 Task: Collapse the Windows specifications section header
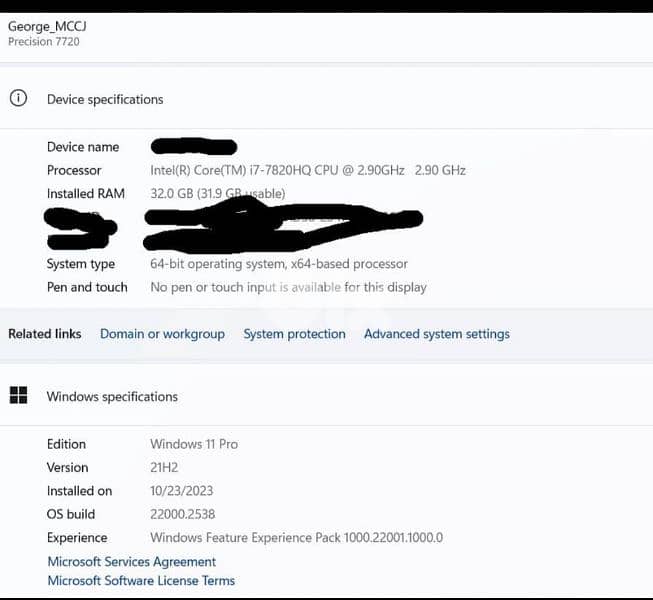(326, 396)
